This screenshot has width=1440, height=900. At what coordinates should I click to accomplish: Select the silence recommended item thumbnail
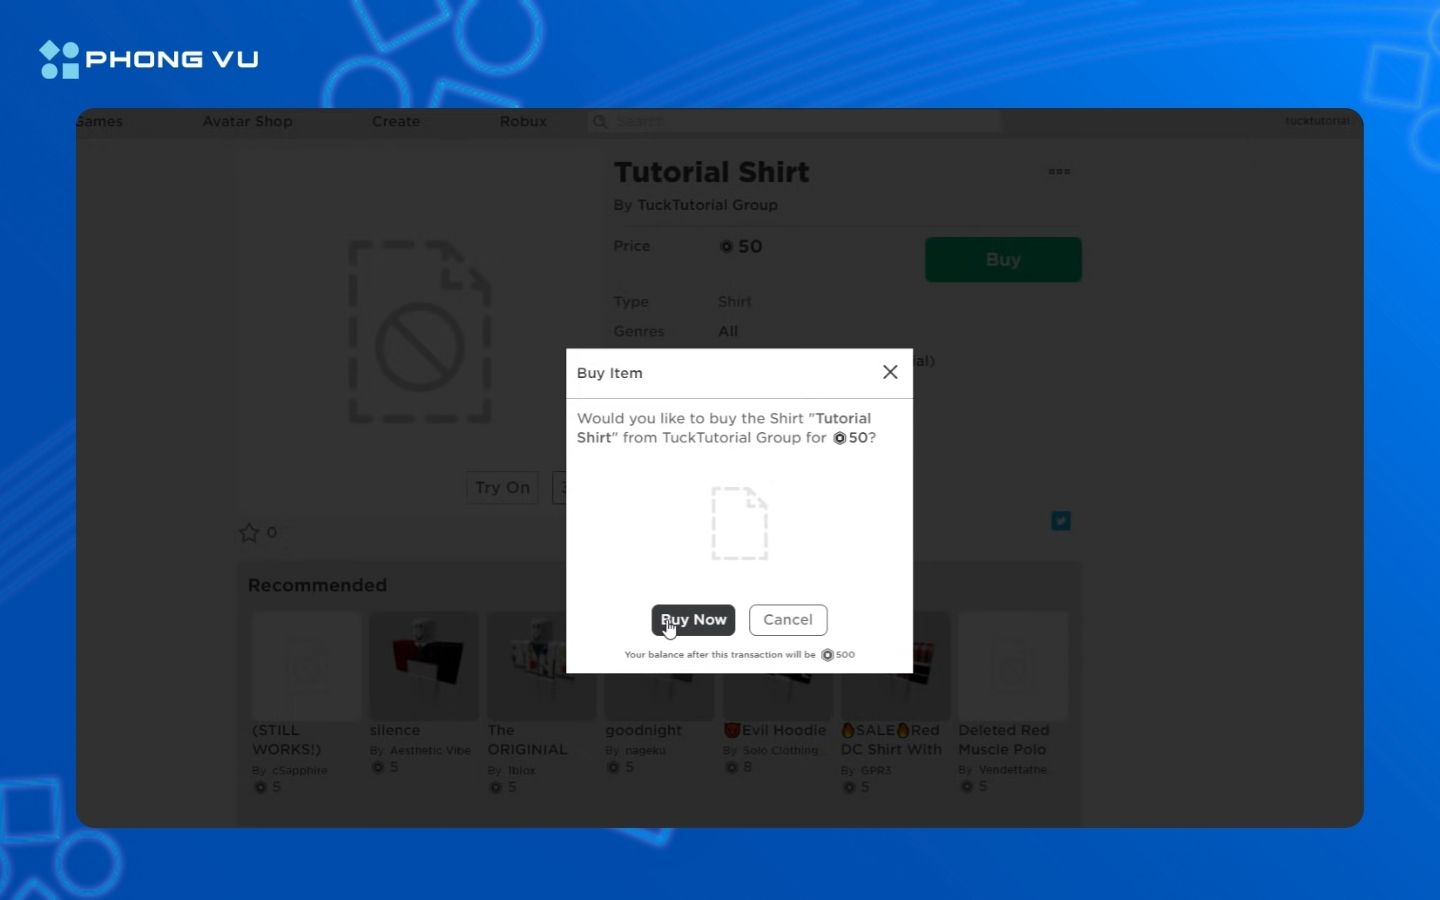(424, 666)
